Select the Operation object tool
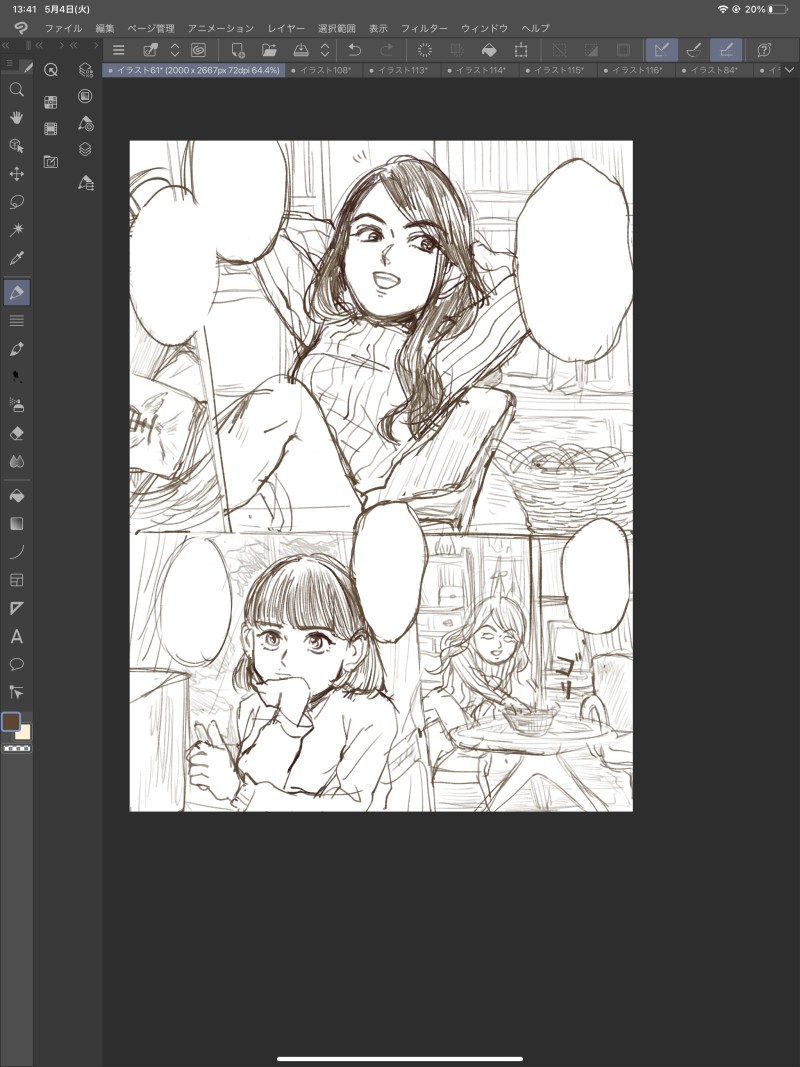 [x=16, y=146]
